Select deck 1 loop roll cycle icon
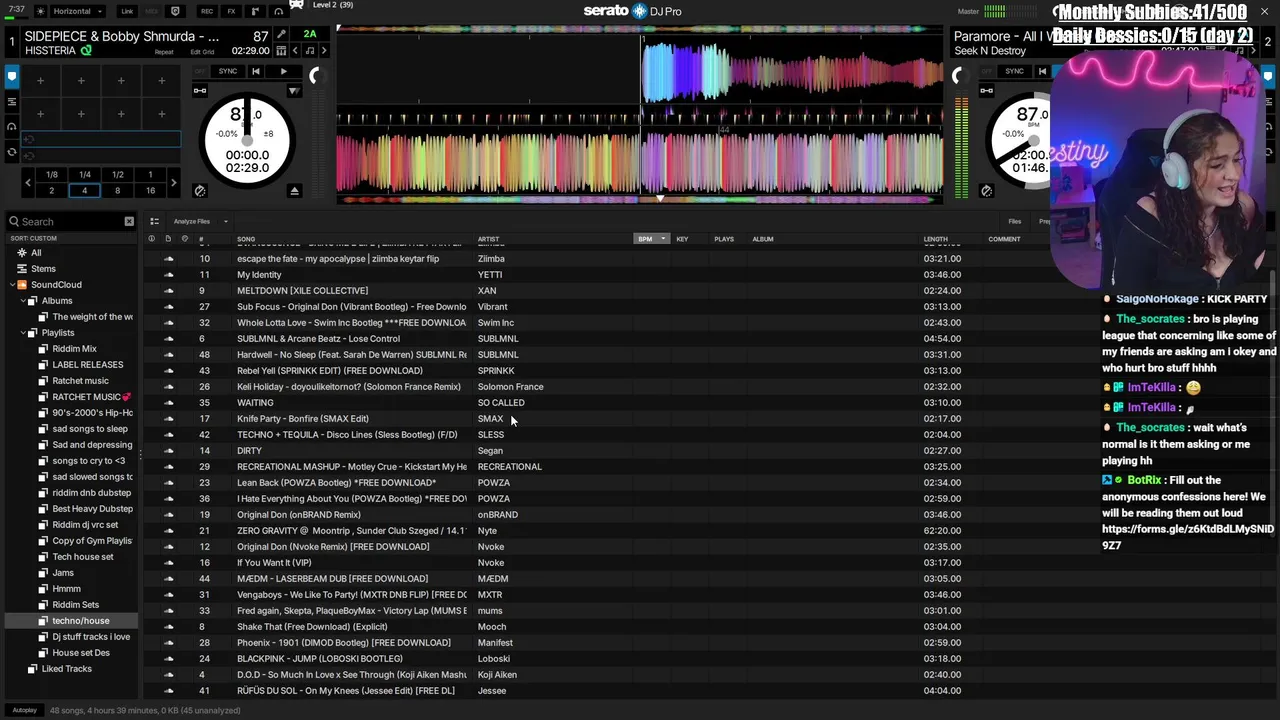 click(x=11, y=152)
